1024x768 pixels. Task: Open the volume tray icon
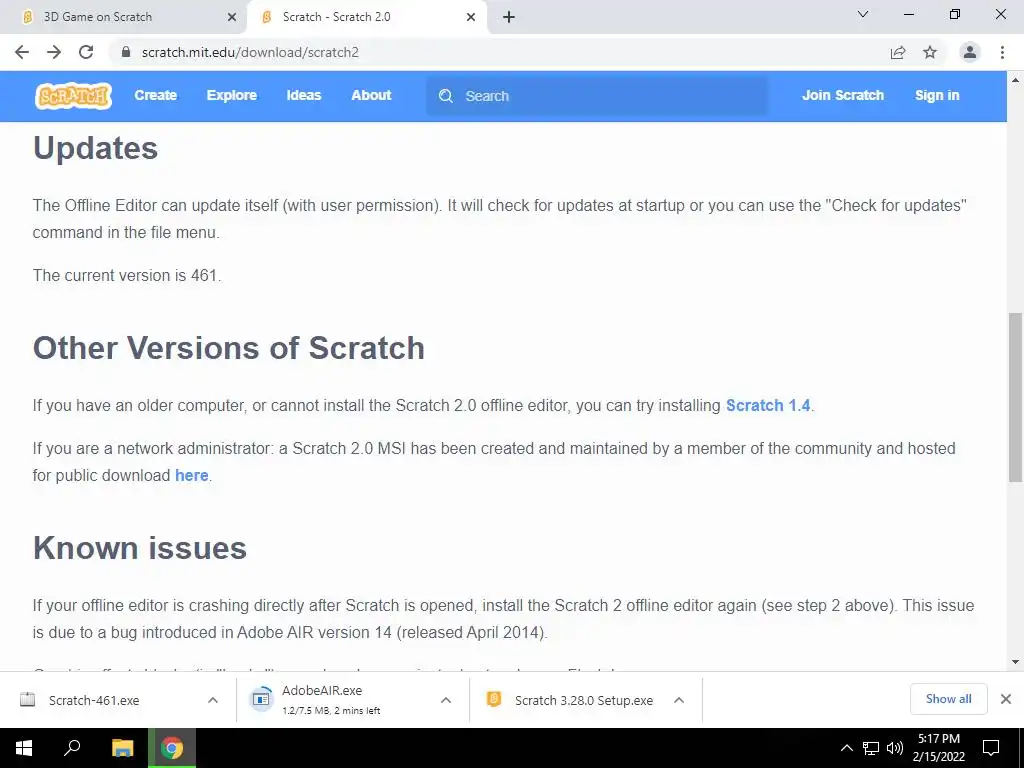(x=894, y=748)
